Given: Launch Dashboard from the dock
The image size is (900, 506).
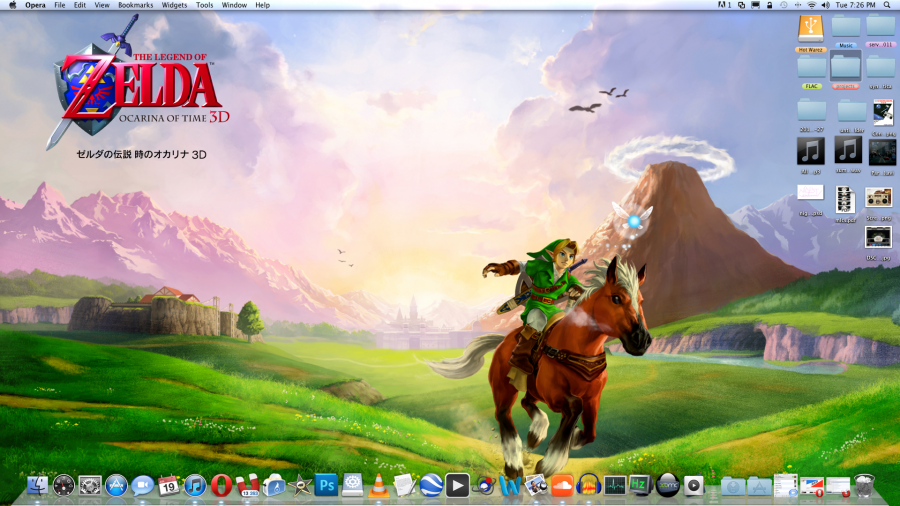Looking at the screenshot, I should click(x=64, y=486).
